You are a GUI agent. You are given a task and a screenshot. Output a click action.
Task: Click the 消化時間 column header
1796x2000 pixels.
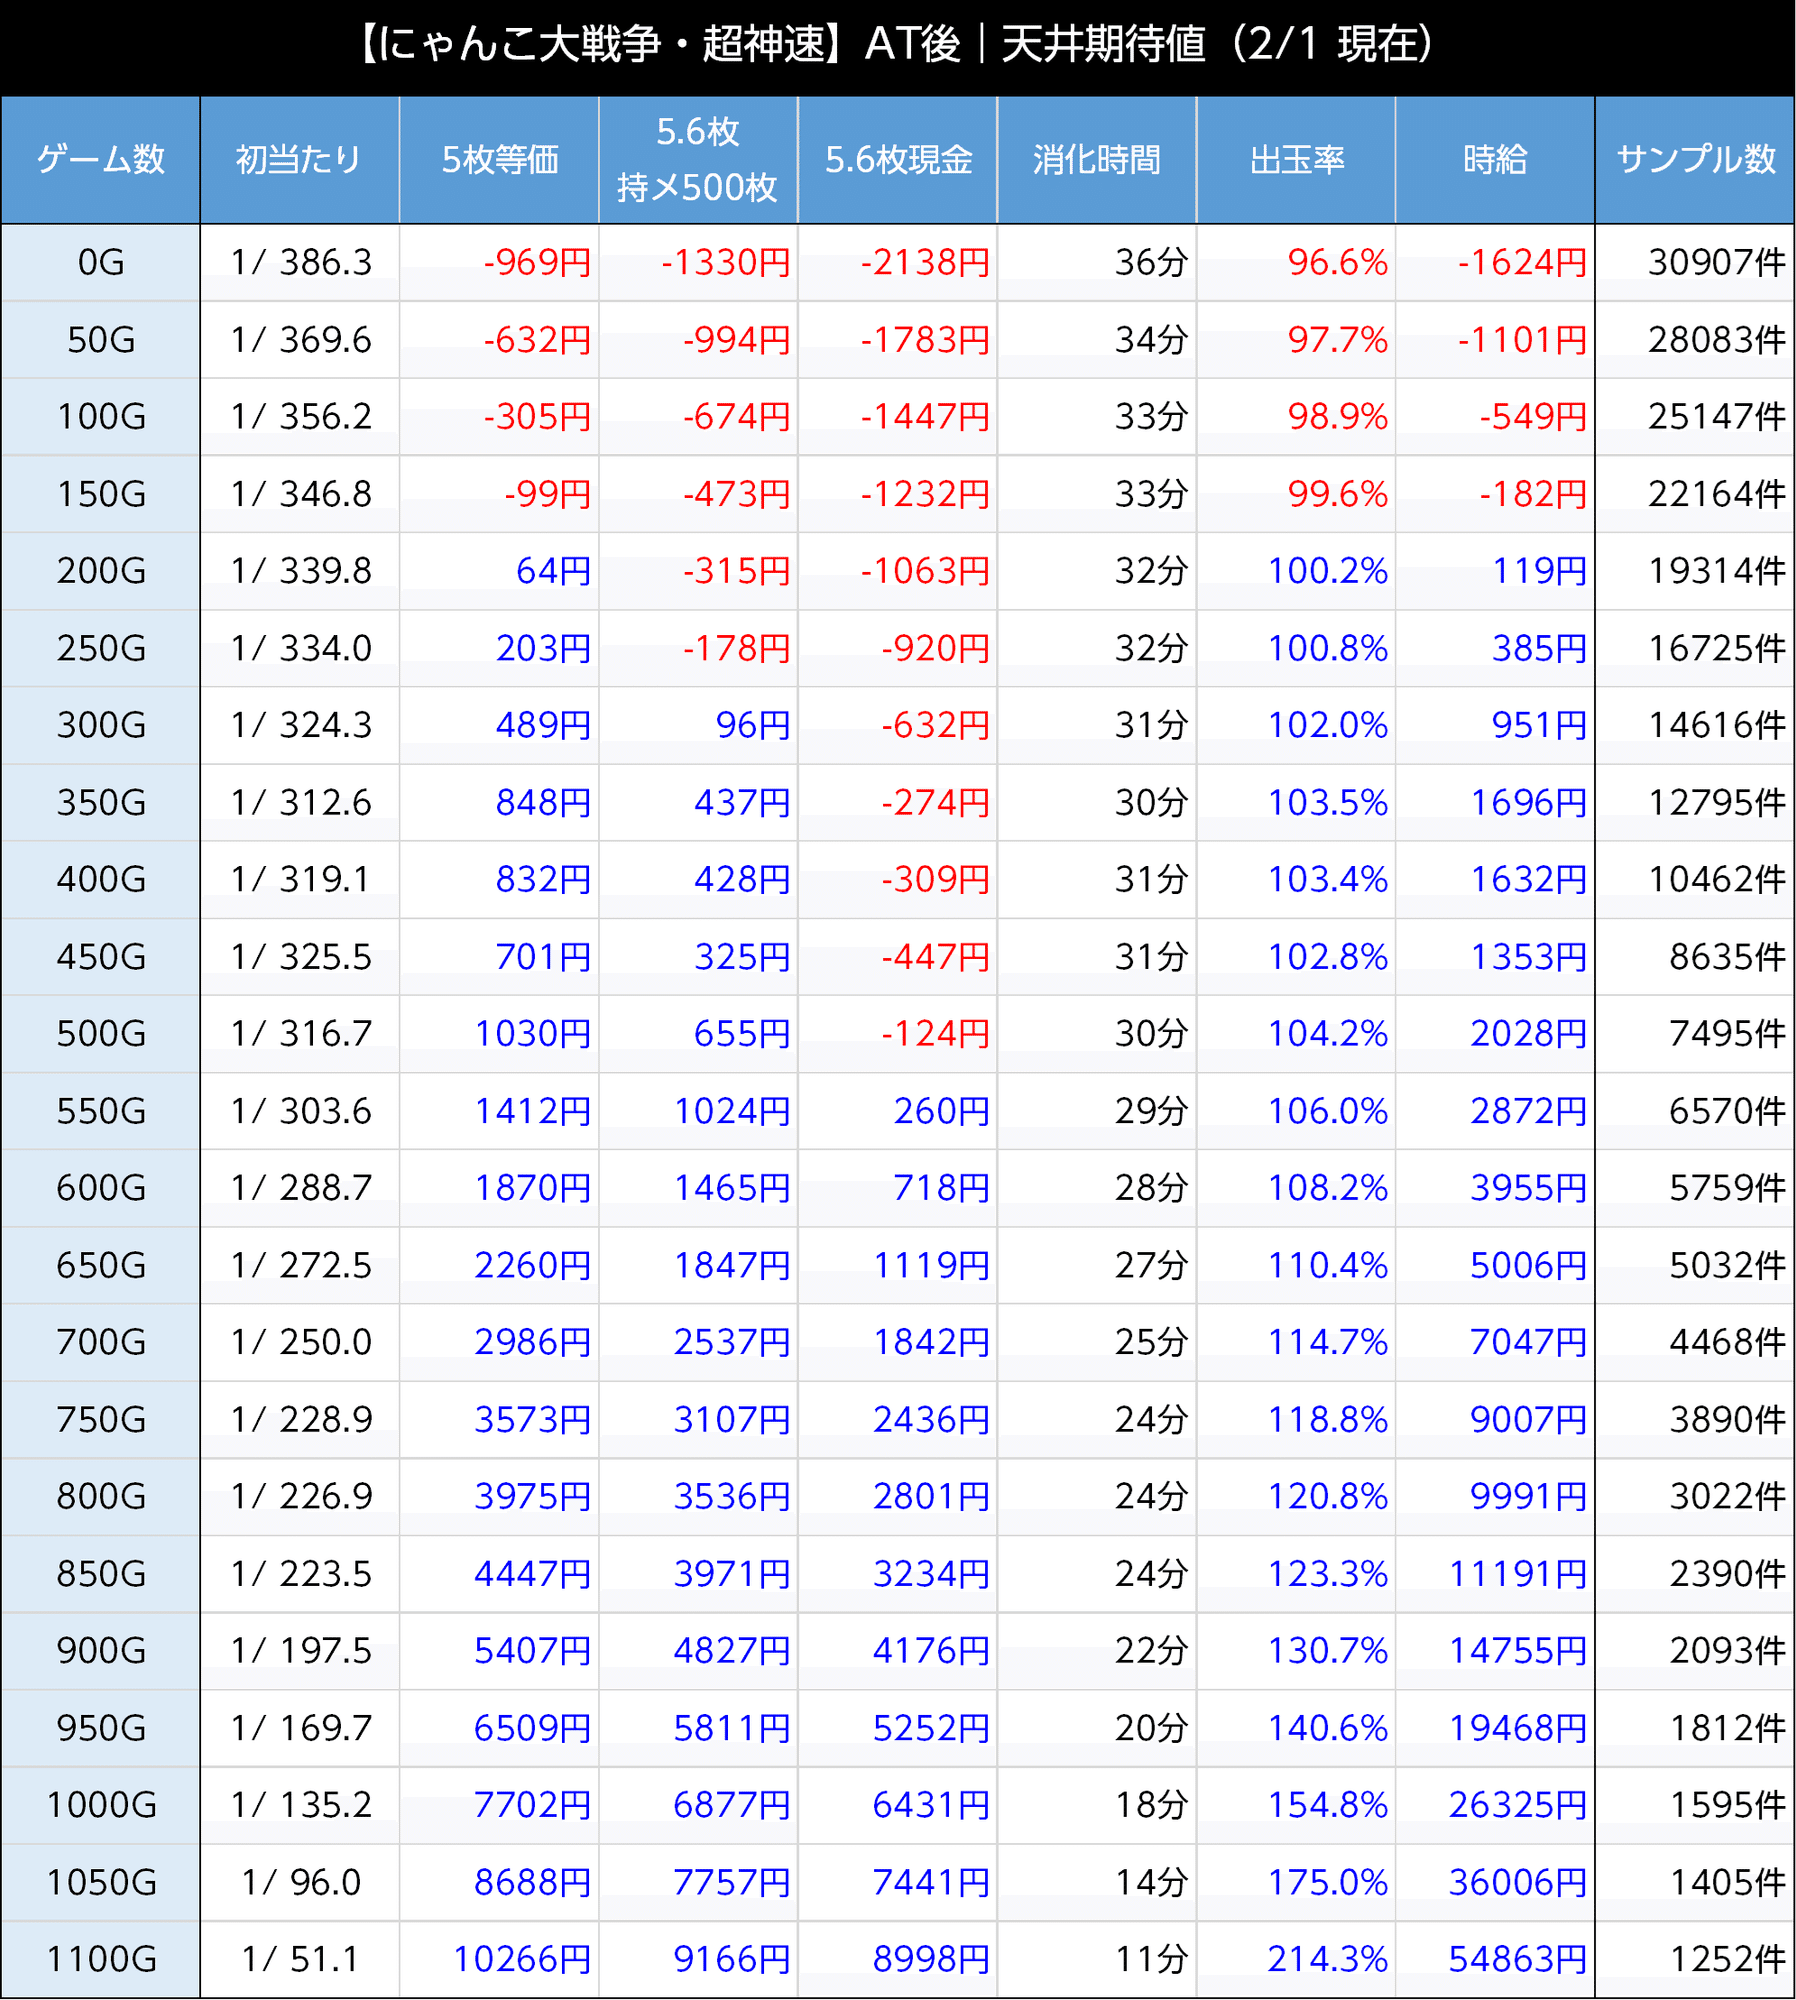point(1096,159)
